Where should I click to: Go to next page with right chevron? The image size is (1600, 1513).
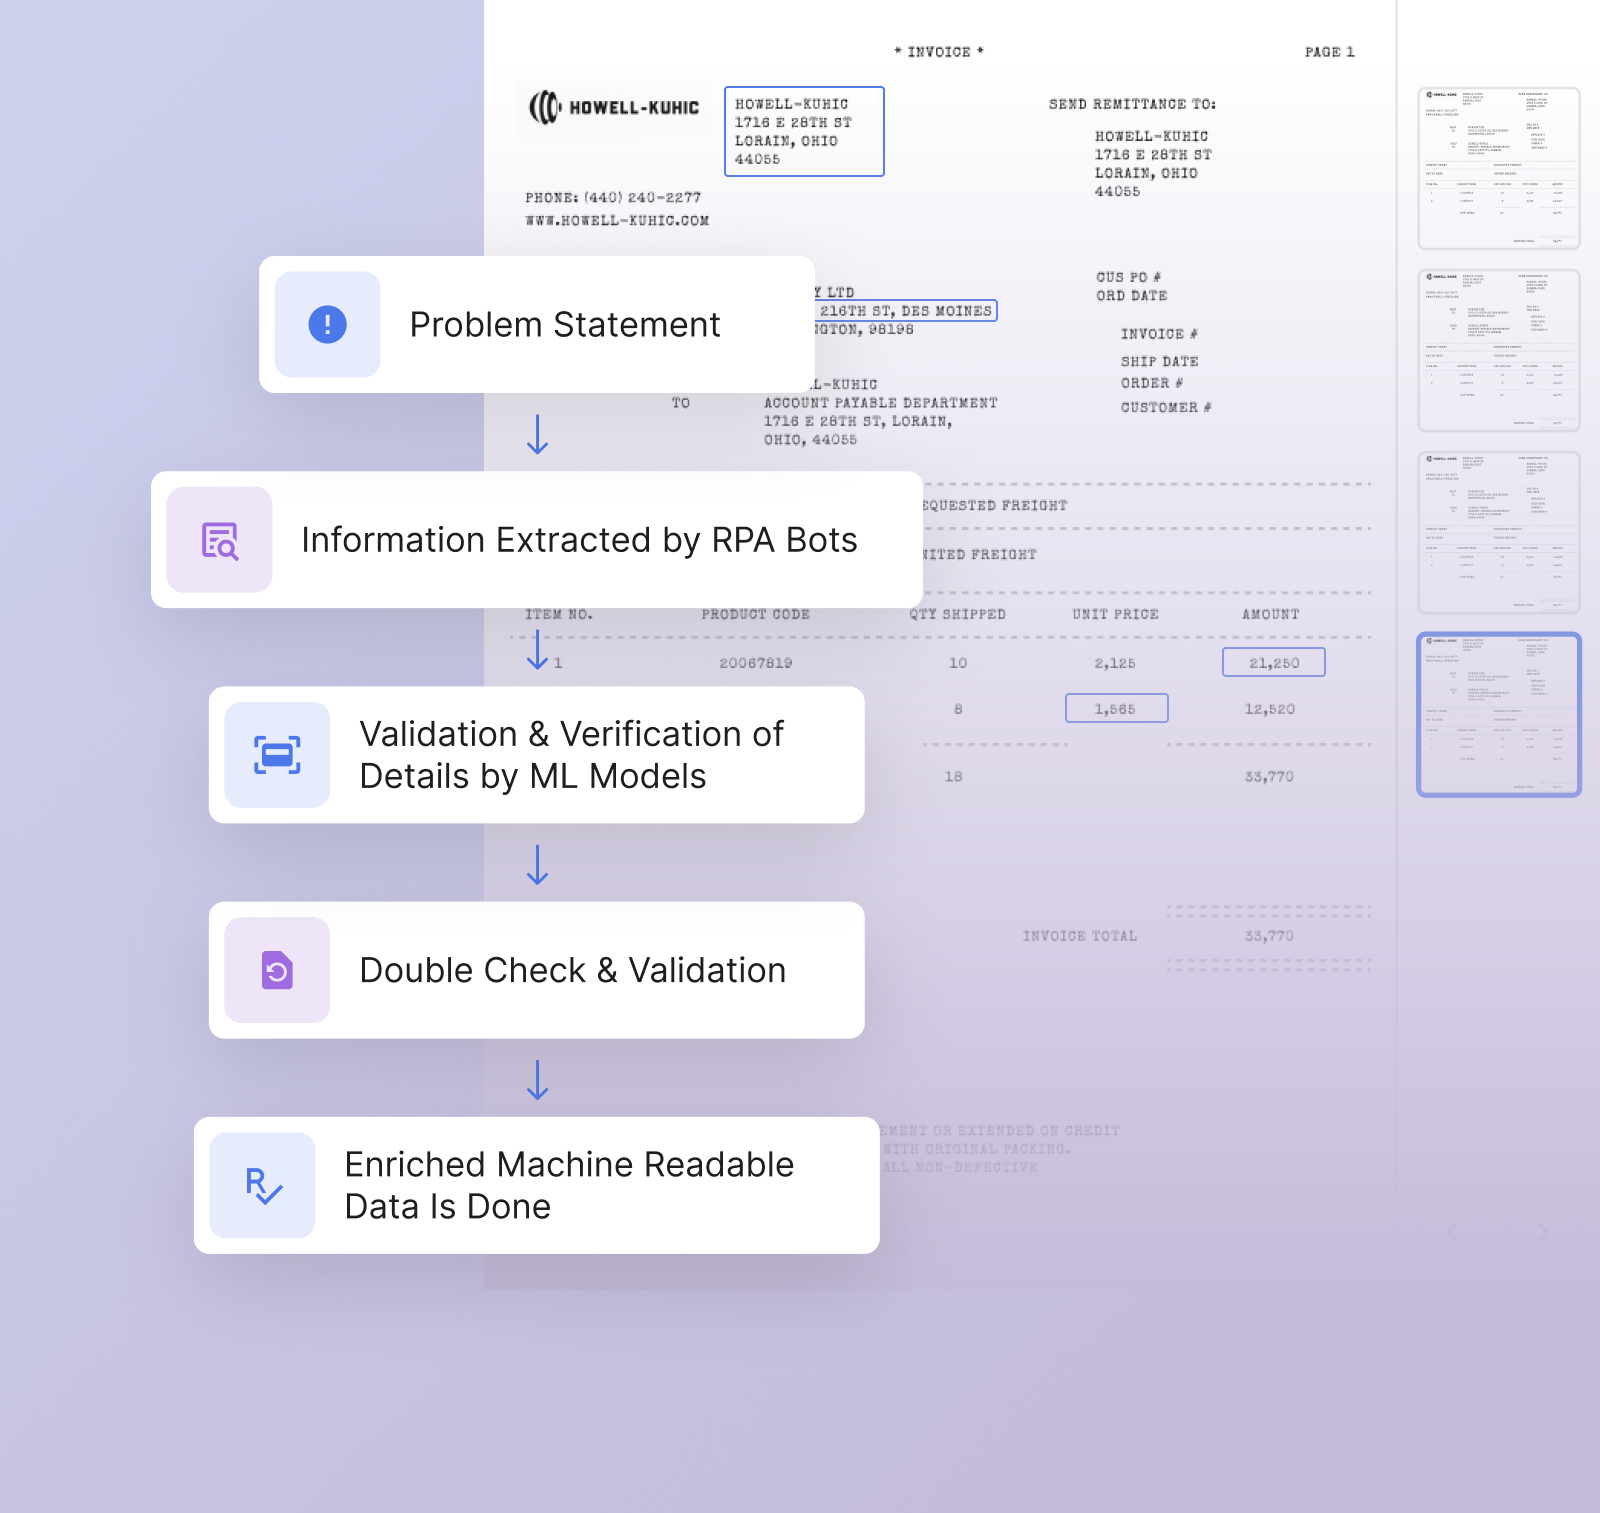coord(1542,1232)
